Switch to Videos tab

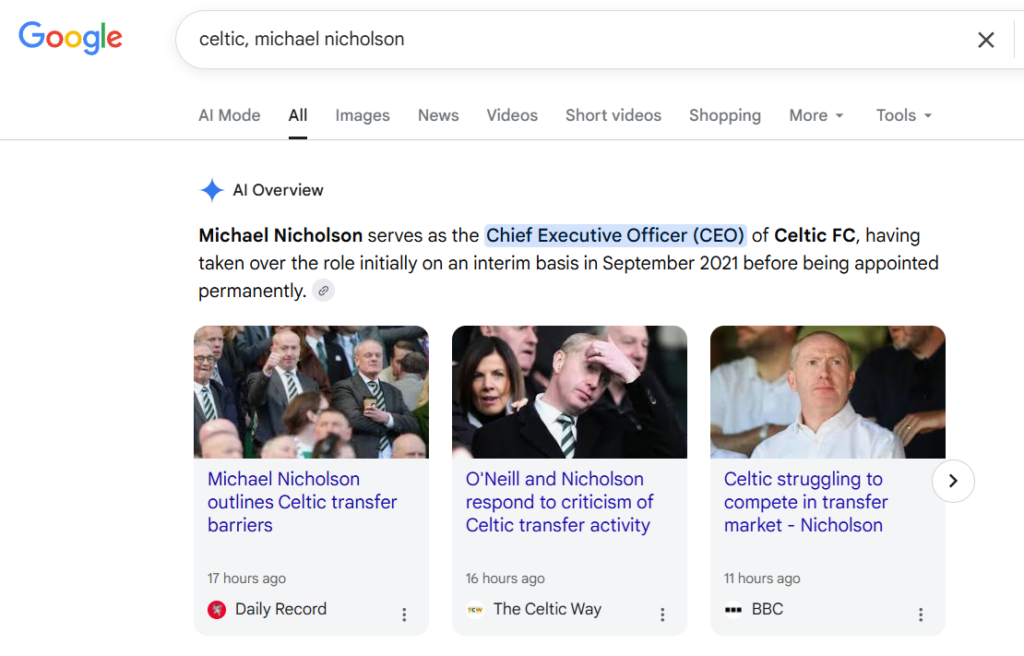pyautogui.click(x=512, y=116)
